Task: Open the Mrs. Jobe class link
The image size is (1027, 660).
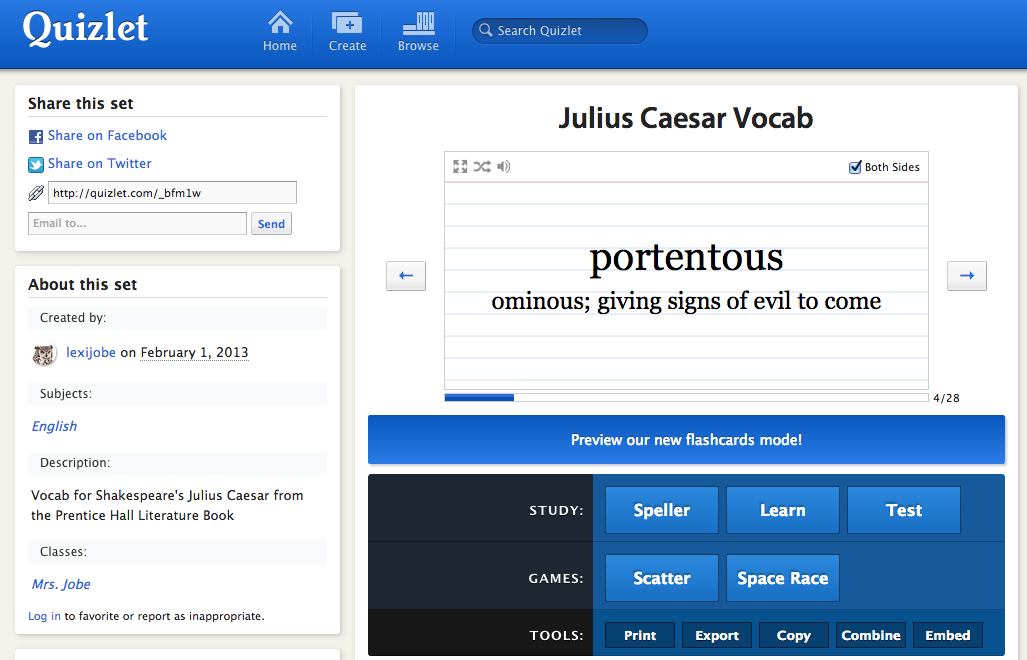Action: 61,584
